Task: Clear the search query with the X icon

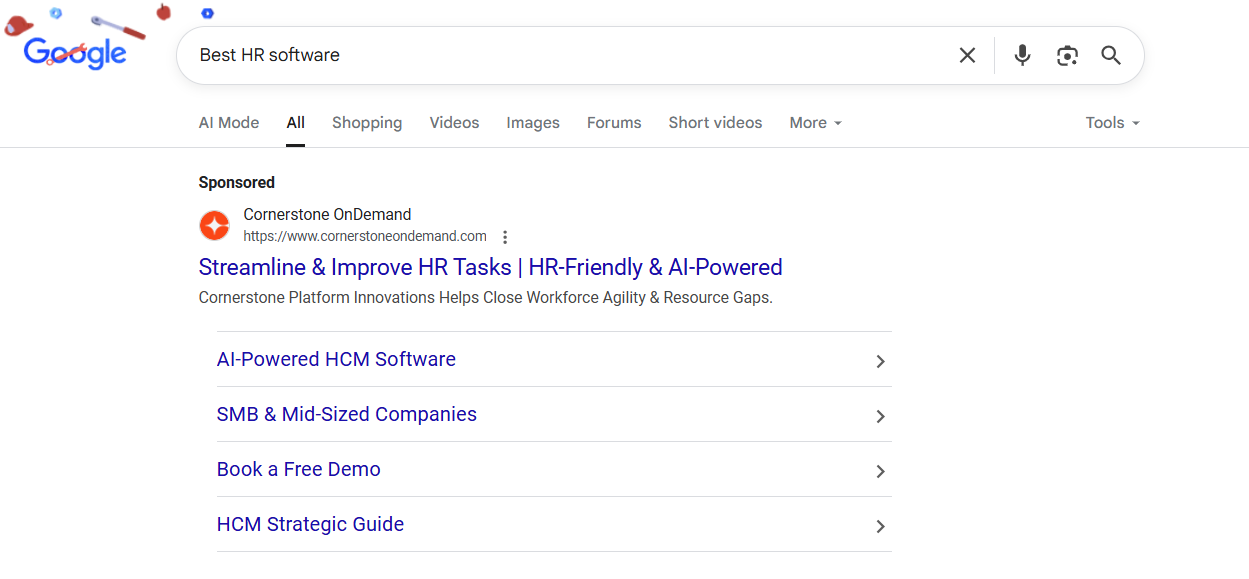Action: (x=967, y=55)
